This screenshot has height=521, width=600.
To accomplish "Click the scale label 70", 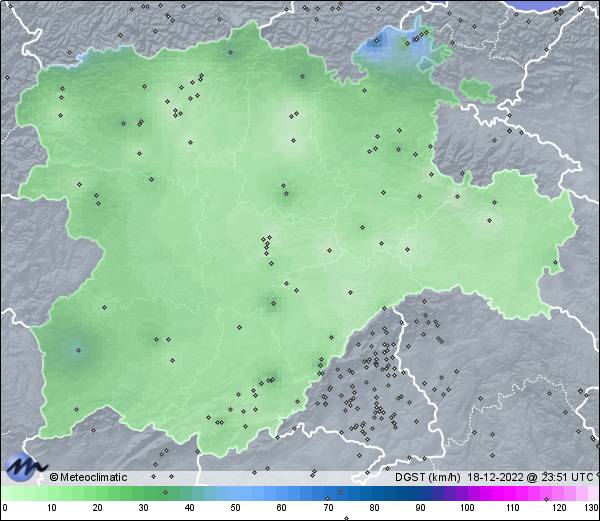I will (x=328, y=508).
